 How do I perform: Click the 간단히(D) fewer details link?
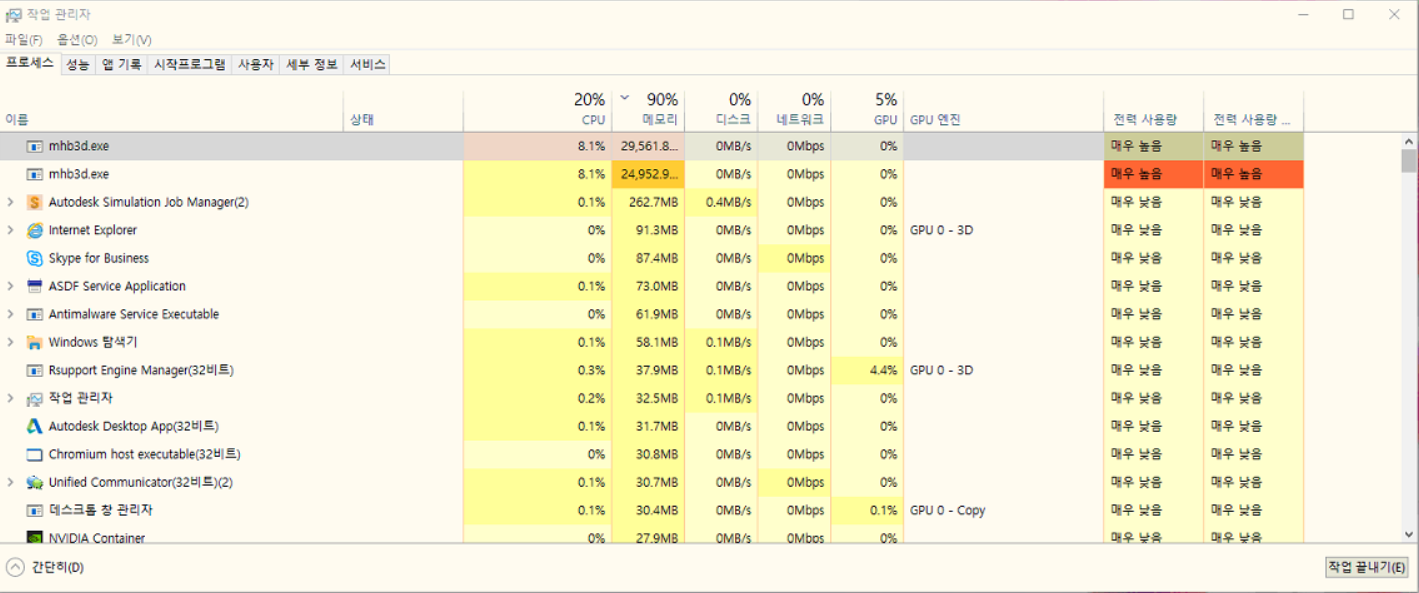click(x=57, y=567)
